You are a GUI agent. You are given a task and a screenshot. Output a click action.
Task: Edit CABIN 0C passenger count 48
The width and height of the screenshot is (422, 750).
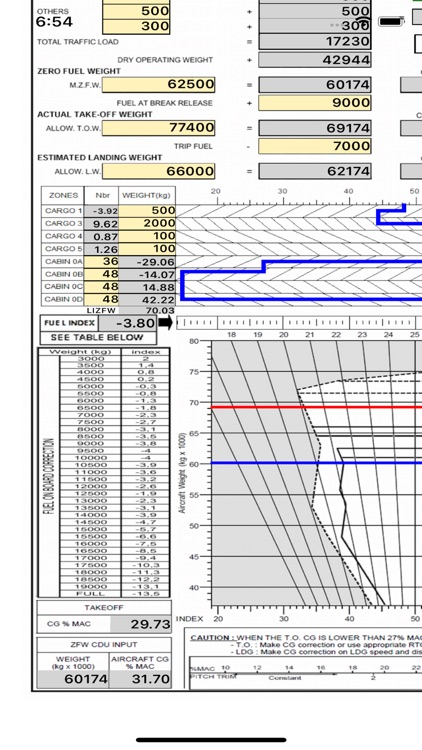point(101,287)
